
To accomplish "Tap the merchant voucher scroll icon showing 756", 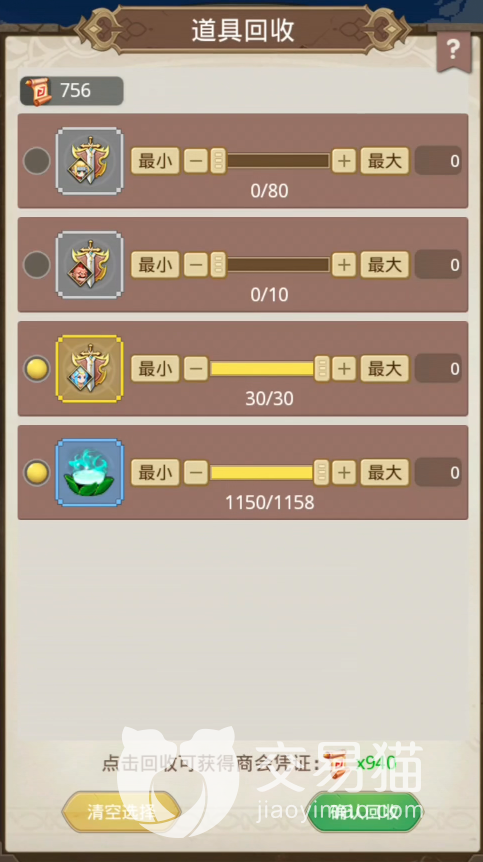I will click(39, 91).
